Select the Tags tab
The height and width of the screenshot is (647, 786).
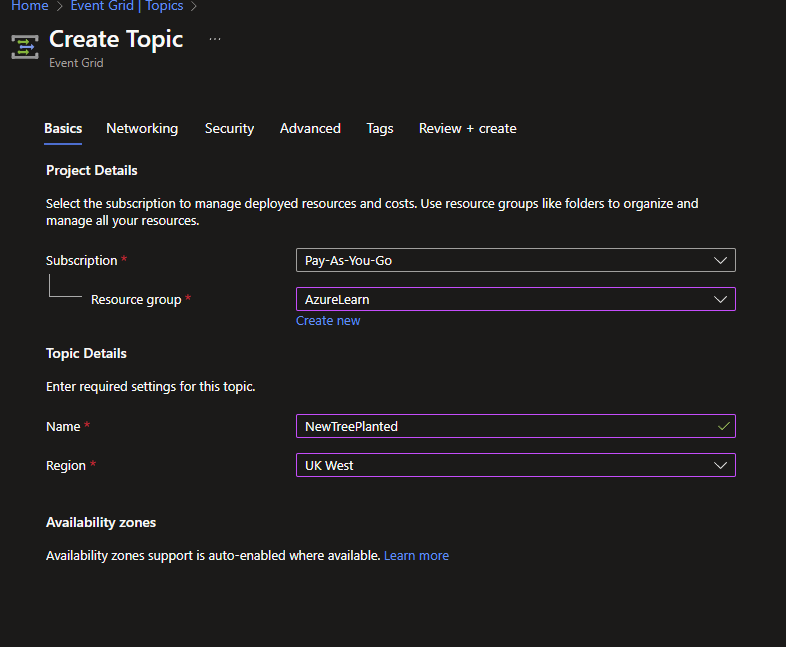pos(380,128)
